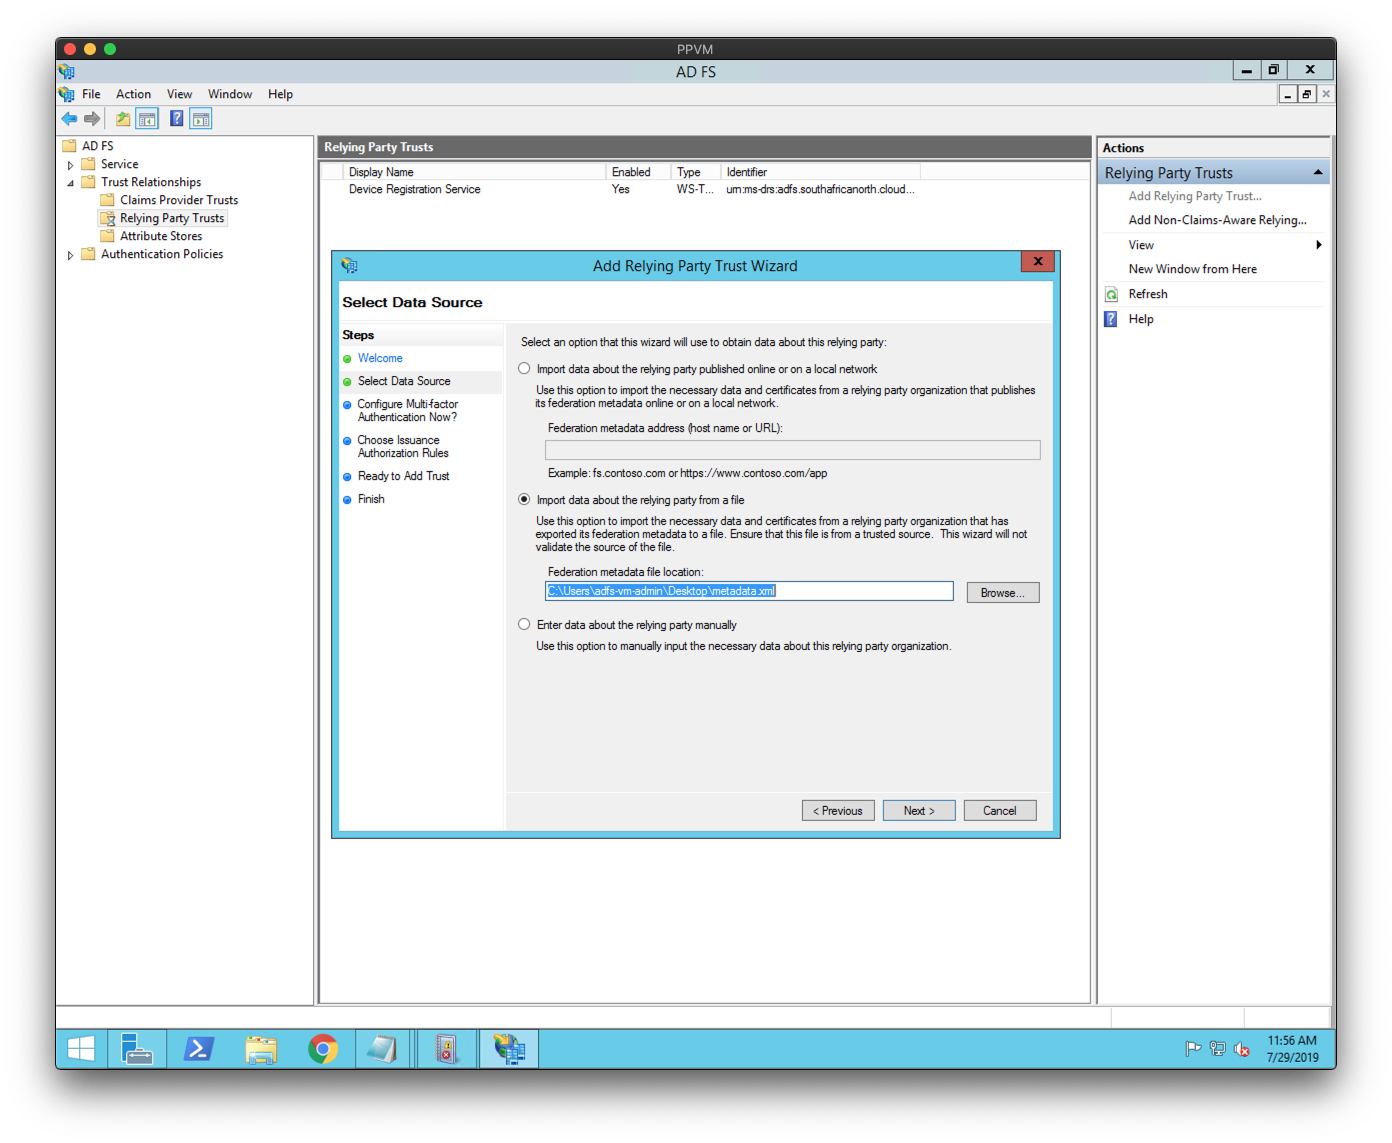Click the < Previous button
The image size is (1392, 1143).
pos(838,811)
